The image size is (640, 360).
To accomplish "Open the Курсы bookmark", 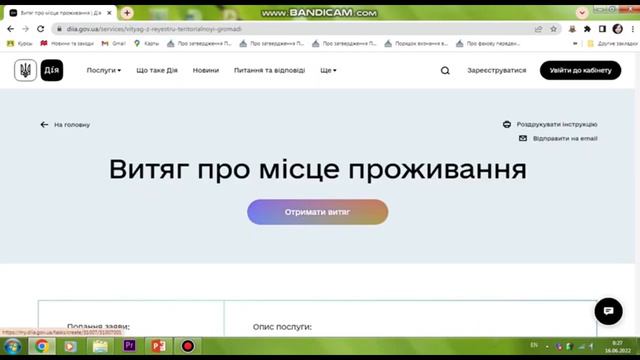I will coord(20,43).
